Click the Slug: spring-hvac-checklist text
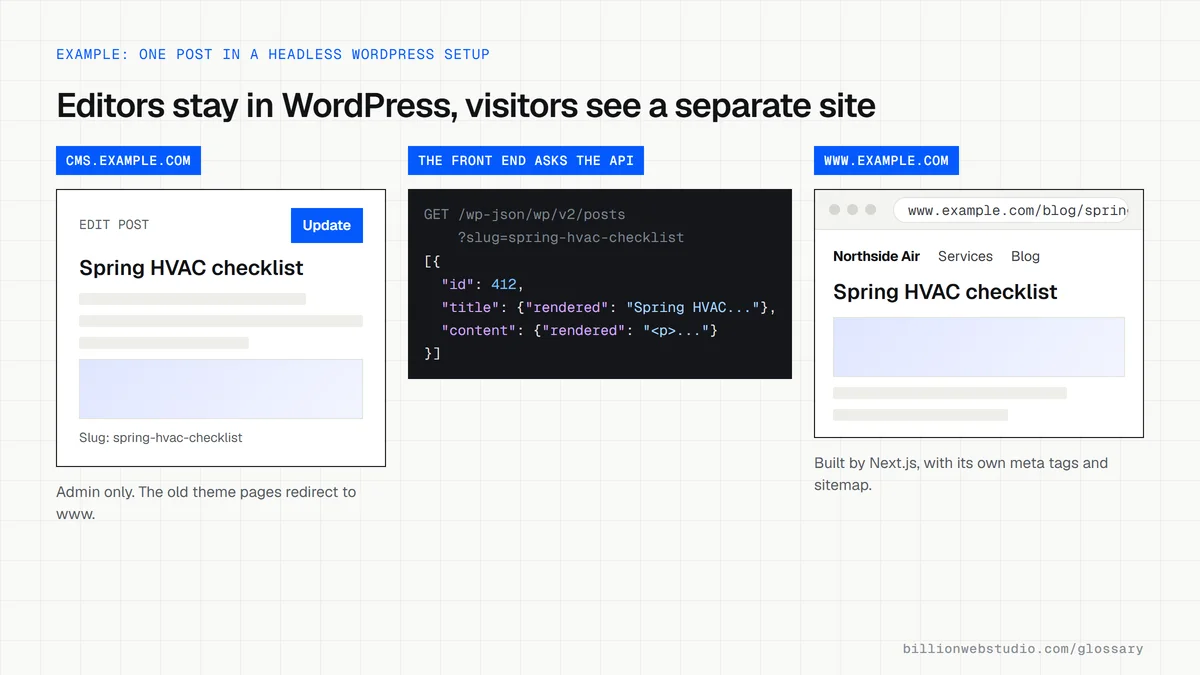 coord(161,437)
